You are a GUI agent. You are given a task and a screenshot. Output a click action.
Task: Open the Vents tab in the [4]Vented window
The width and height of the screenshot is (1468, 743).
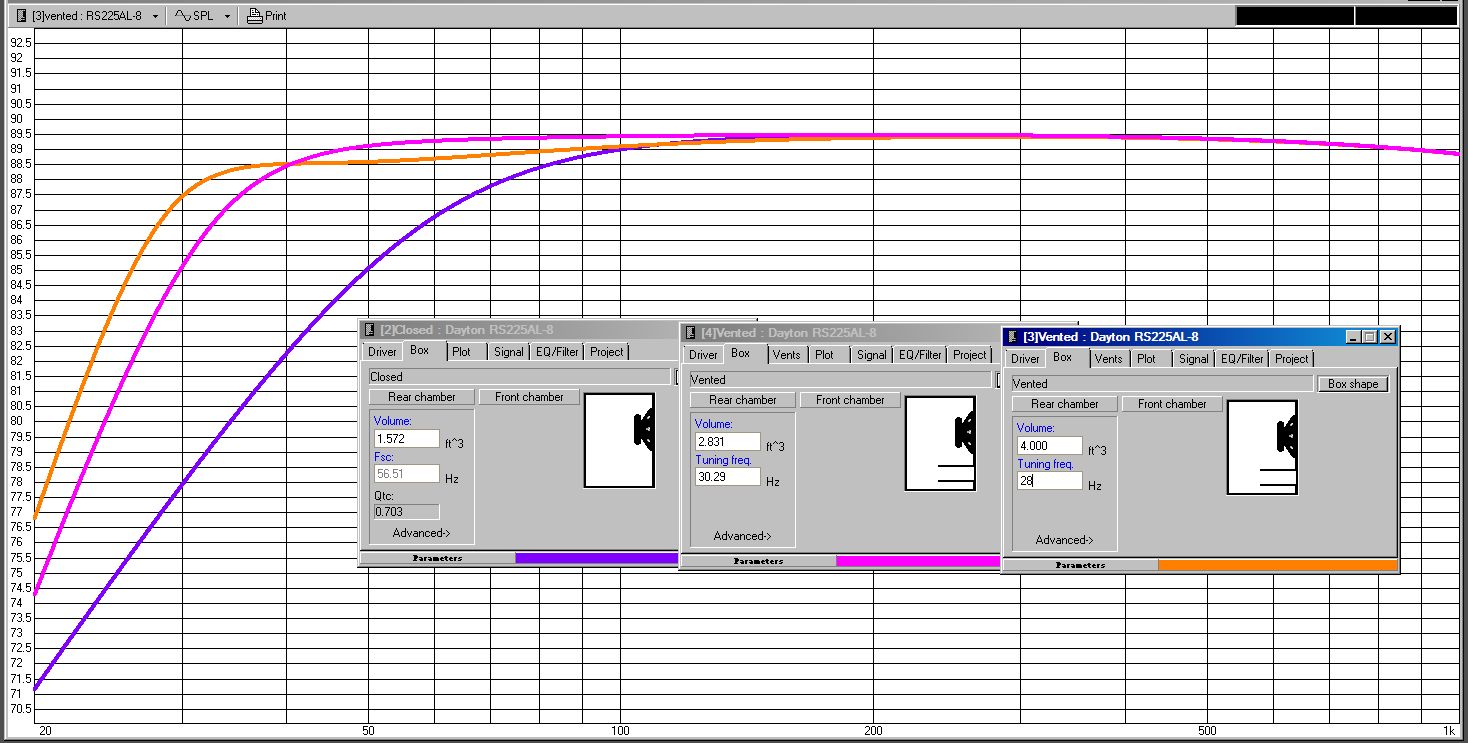(787, 355)
